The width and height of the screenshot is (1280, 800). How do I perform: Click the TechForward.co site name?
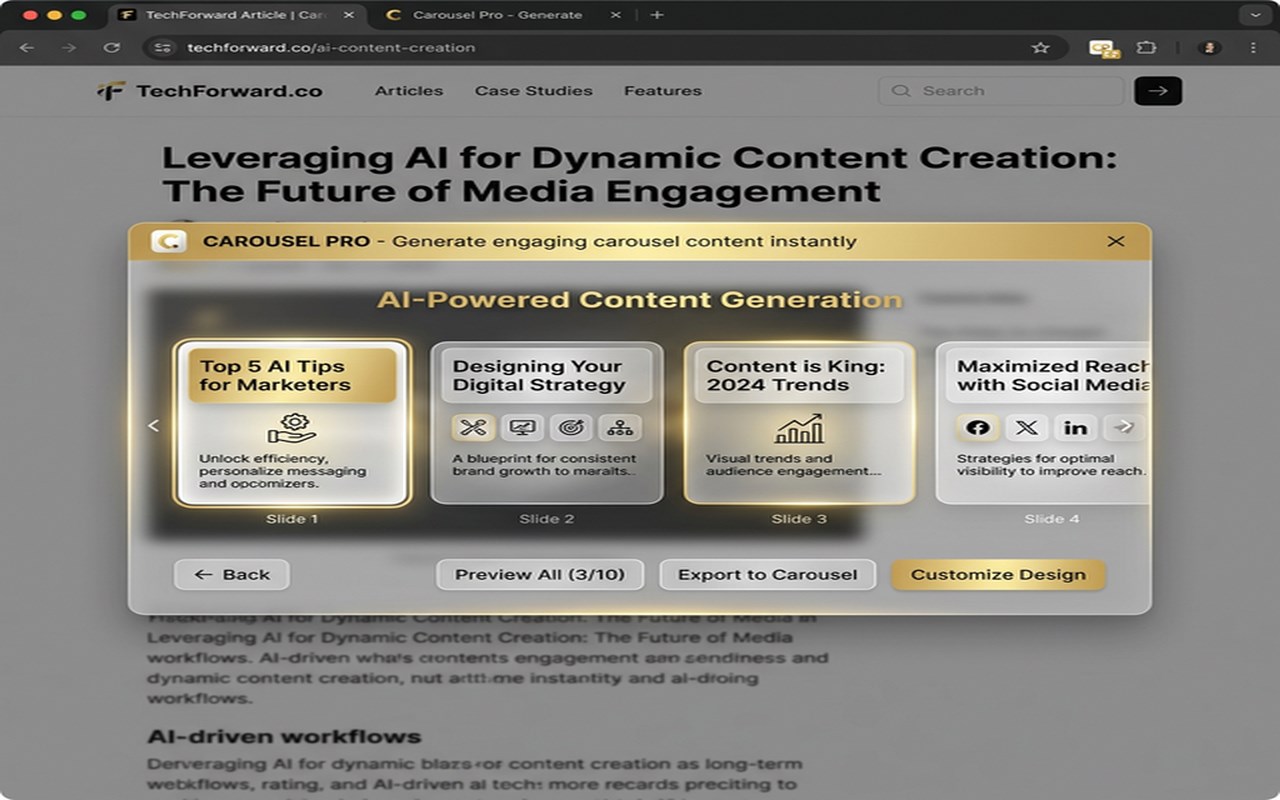tap(229, 91)
